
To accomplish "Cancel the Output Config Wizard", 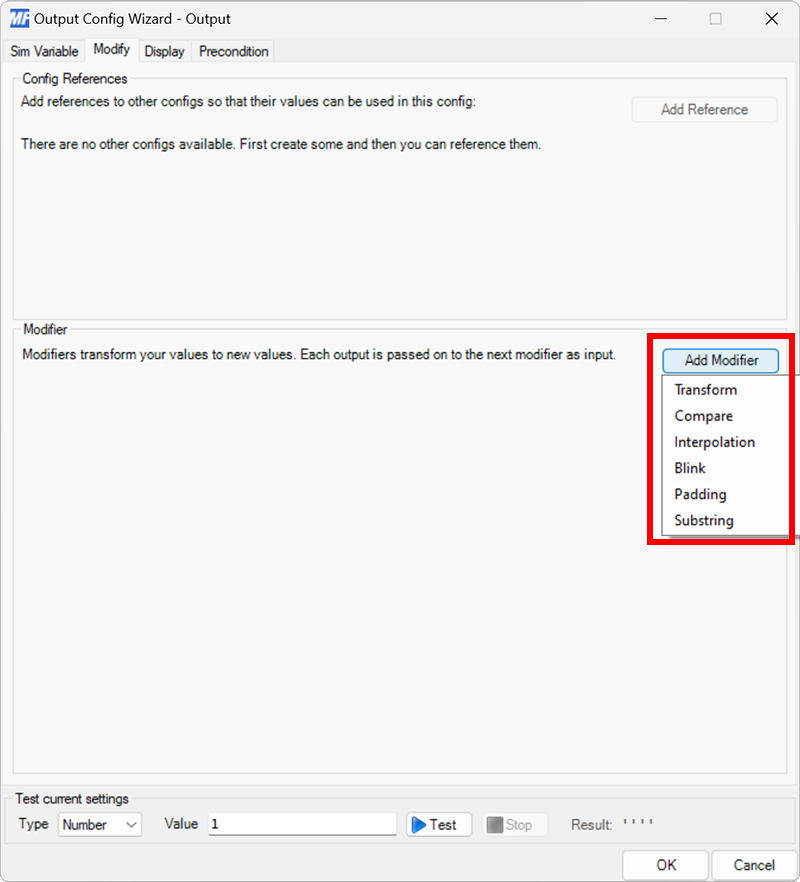I will point(754,864).
